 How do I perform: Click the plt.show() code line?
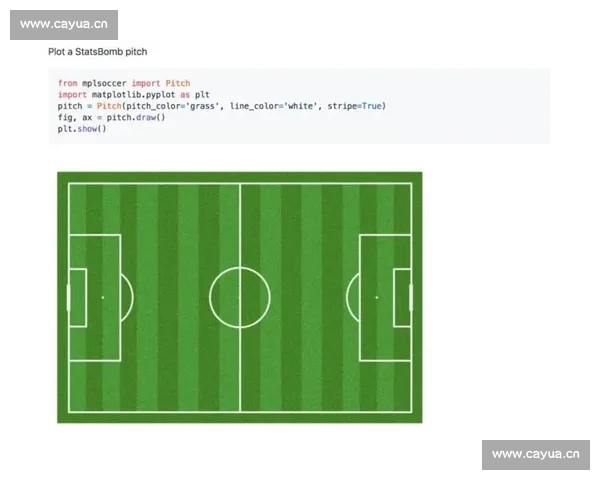pyautogui.click(x=82, y=128)
